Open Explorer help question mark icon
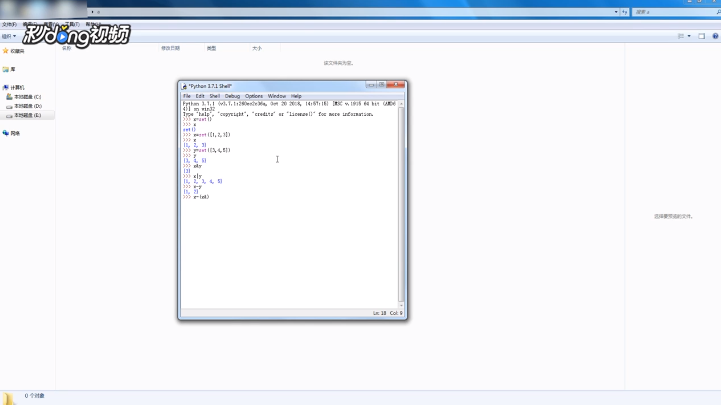The width and height of the screenshot is (721, 405). pos(715,36)
